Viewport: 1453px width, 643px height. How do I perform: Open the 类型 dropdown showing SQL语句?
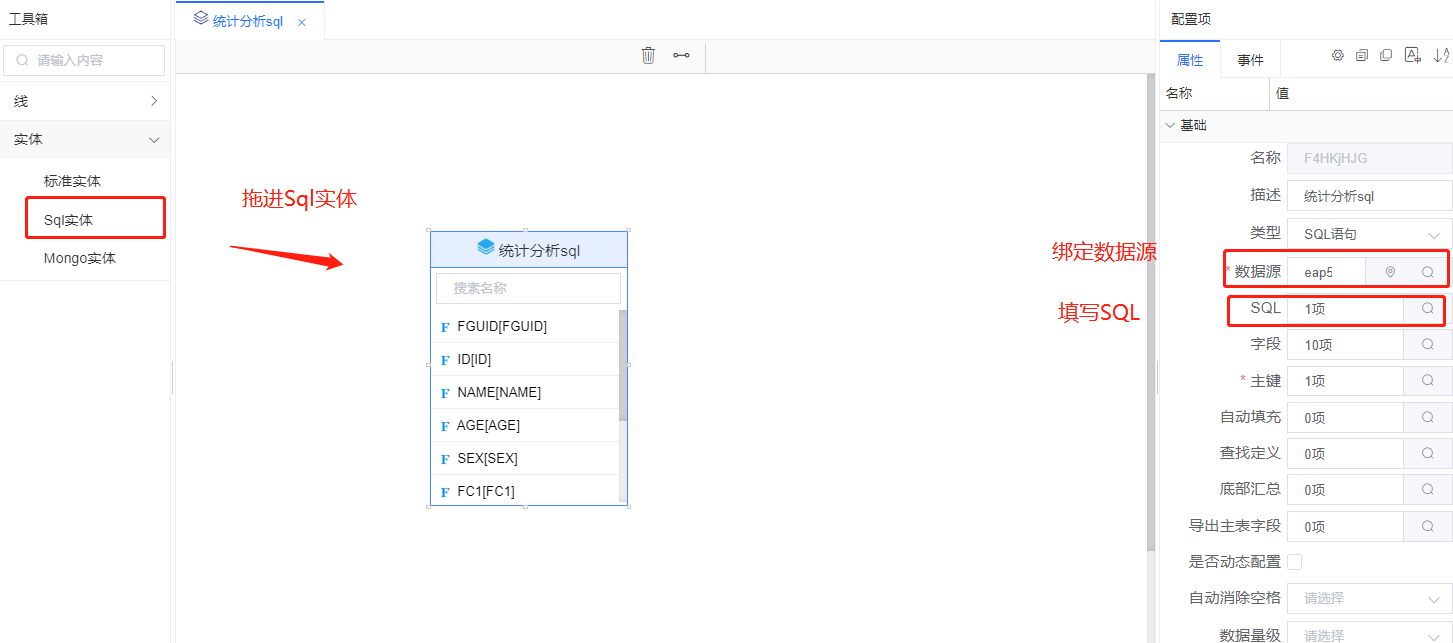tap(1369, 234)
